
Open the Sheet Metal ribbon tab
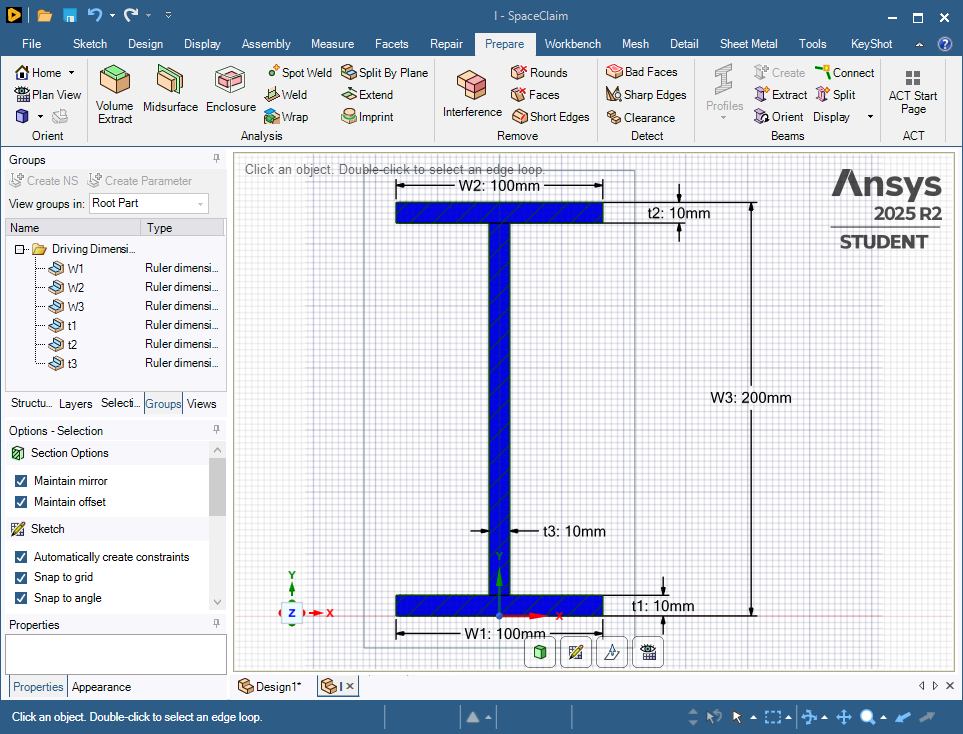point(748,44)
